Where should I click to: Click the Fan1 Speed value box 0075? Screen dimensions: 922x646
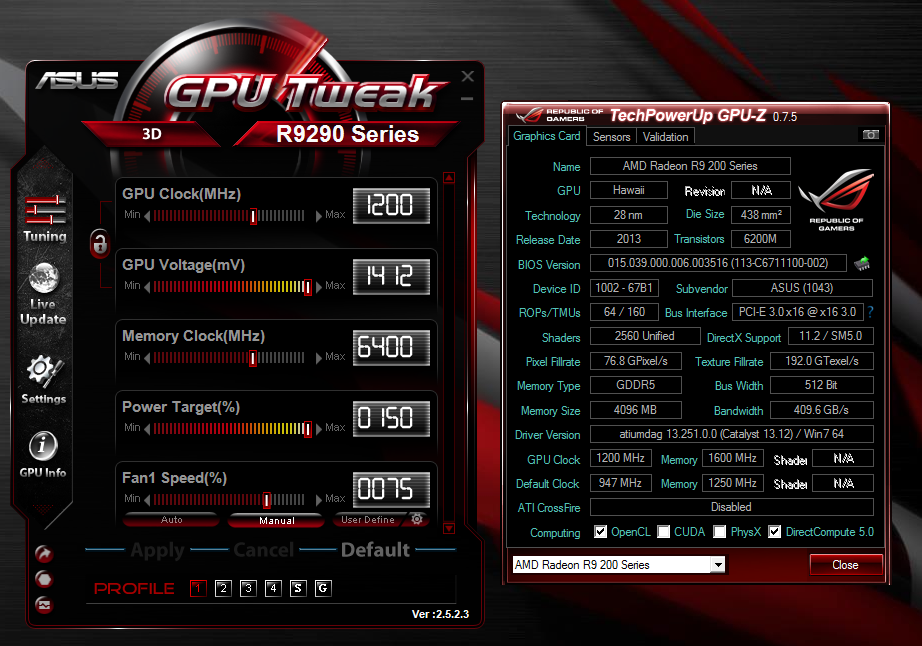tap(391, 490)
